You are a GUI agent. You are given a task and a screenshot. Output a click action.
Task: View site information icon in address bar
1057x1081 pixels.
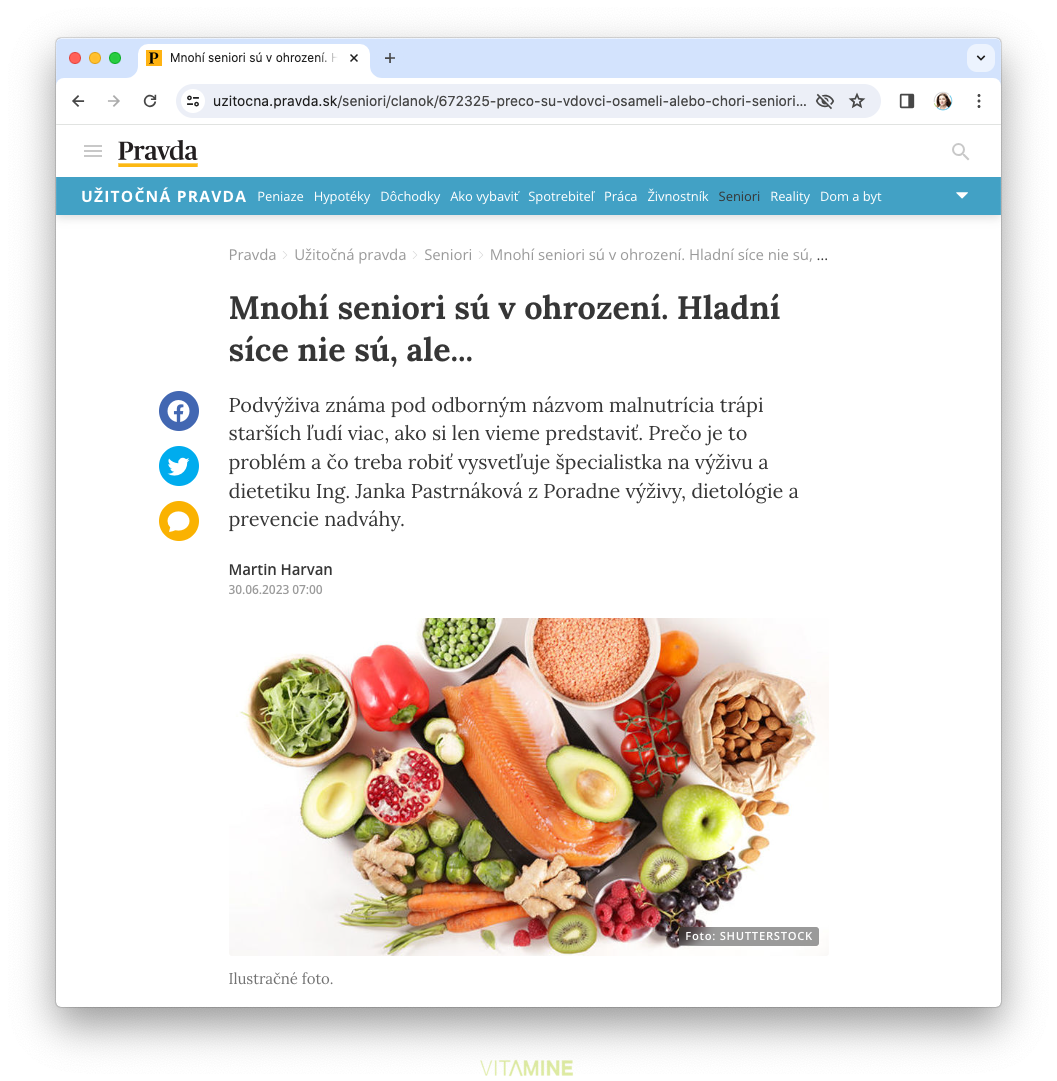point(194,101)
